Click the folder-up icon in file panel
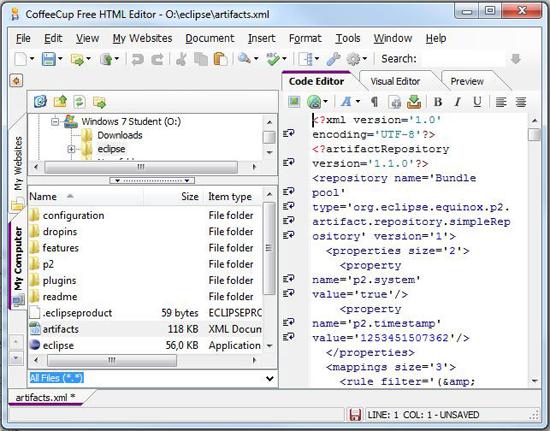 pos(60,102)
